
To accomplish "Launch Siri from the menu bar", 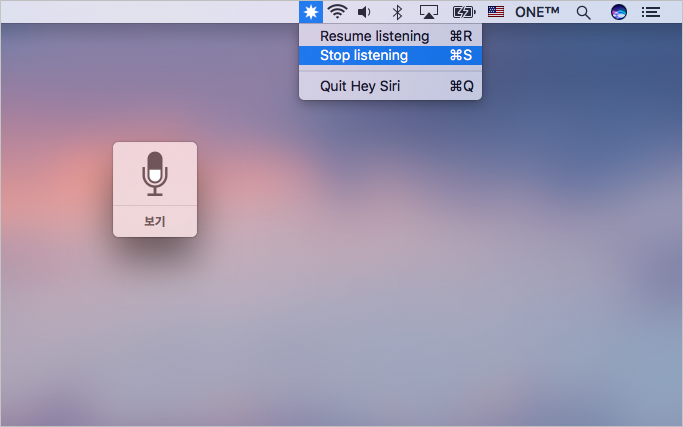I will tap(619, 12).
